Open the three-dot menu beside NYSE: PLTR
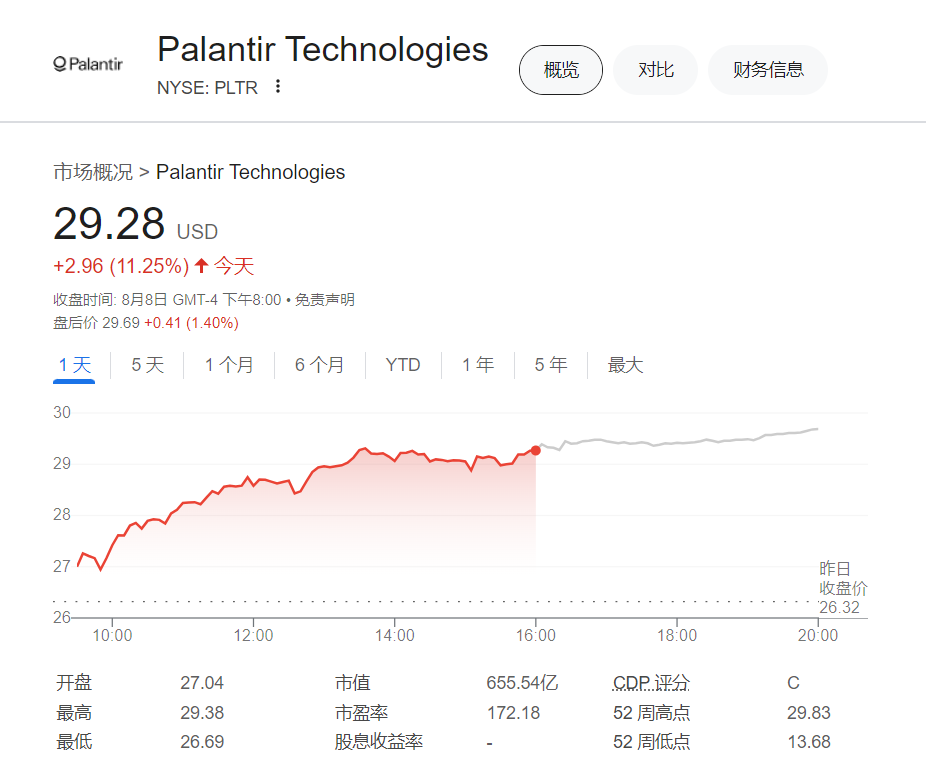The height and width of the screenshot is (775, 926). [278, 87]
